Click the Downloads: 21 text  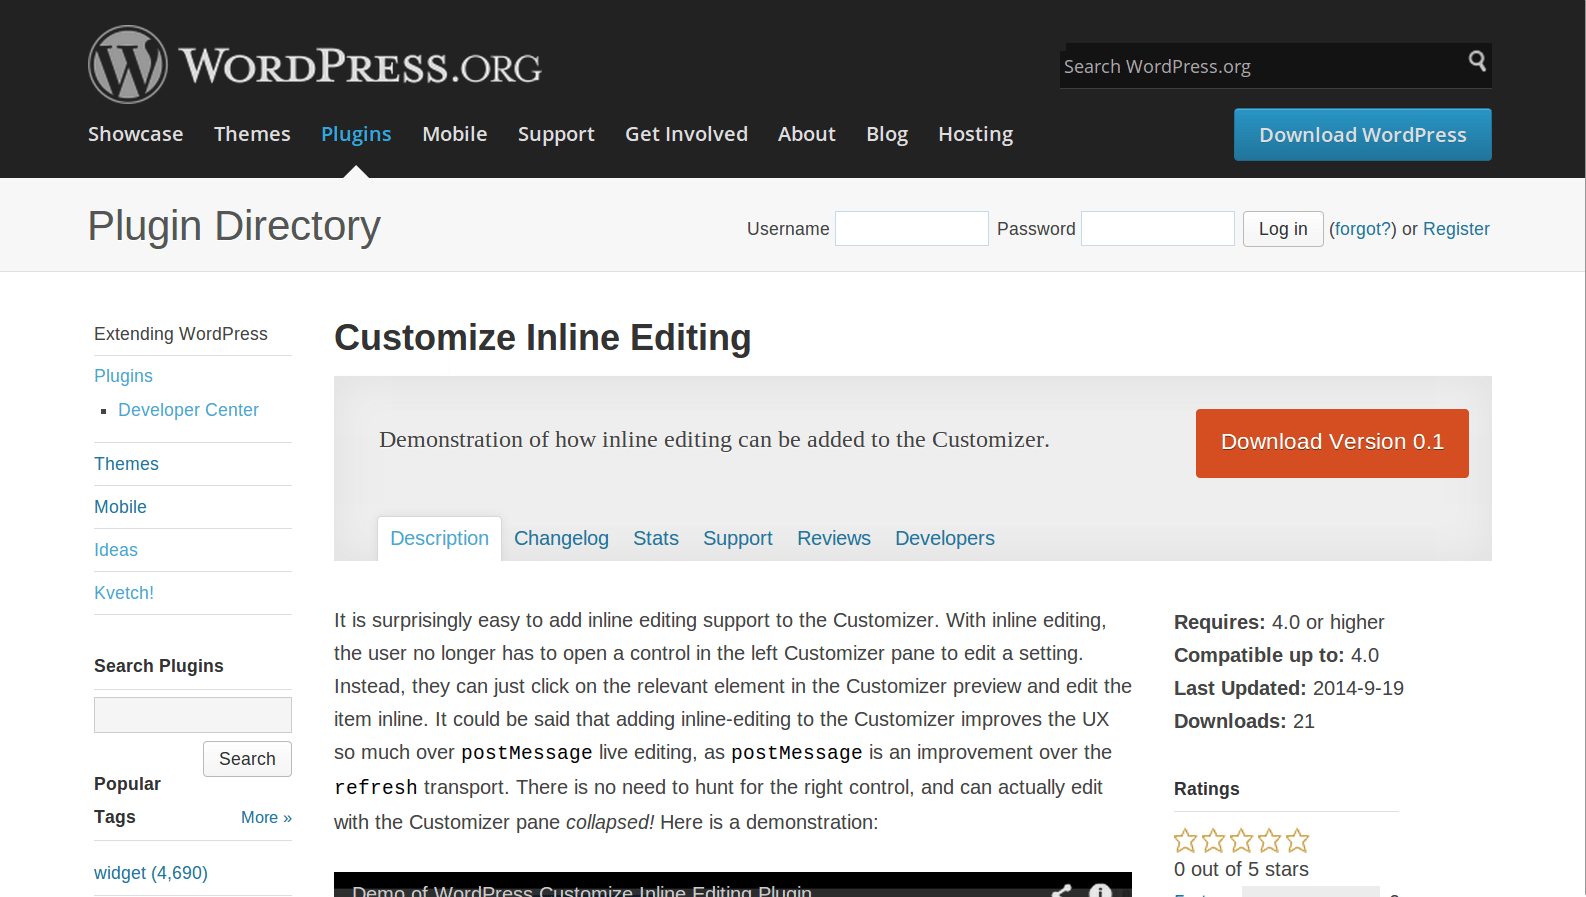pos(1244,721)
